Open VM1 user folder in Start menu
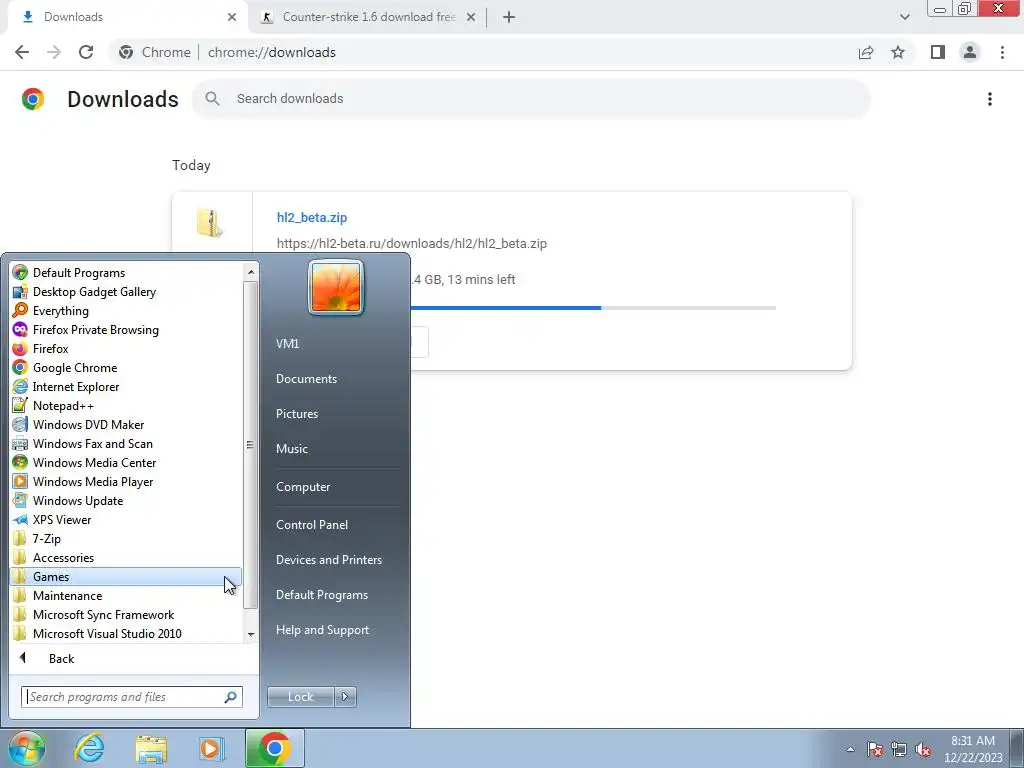This screenshot has width=1024, height=768. click(287, 344)
